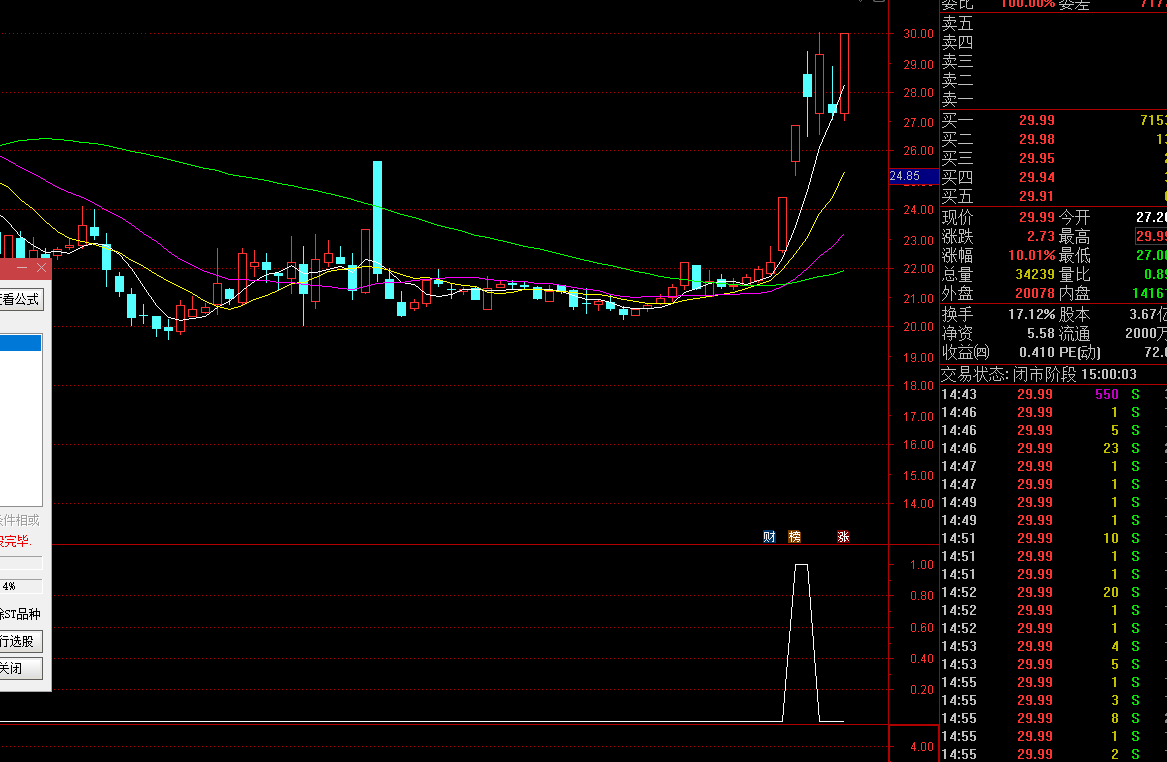Click the 24.85 price marker on the axis
This screenshot has width=1167, height=762.
click(x=913, y=176)
